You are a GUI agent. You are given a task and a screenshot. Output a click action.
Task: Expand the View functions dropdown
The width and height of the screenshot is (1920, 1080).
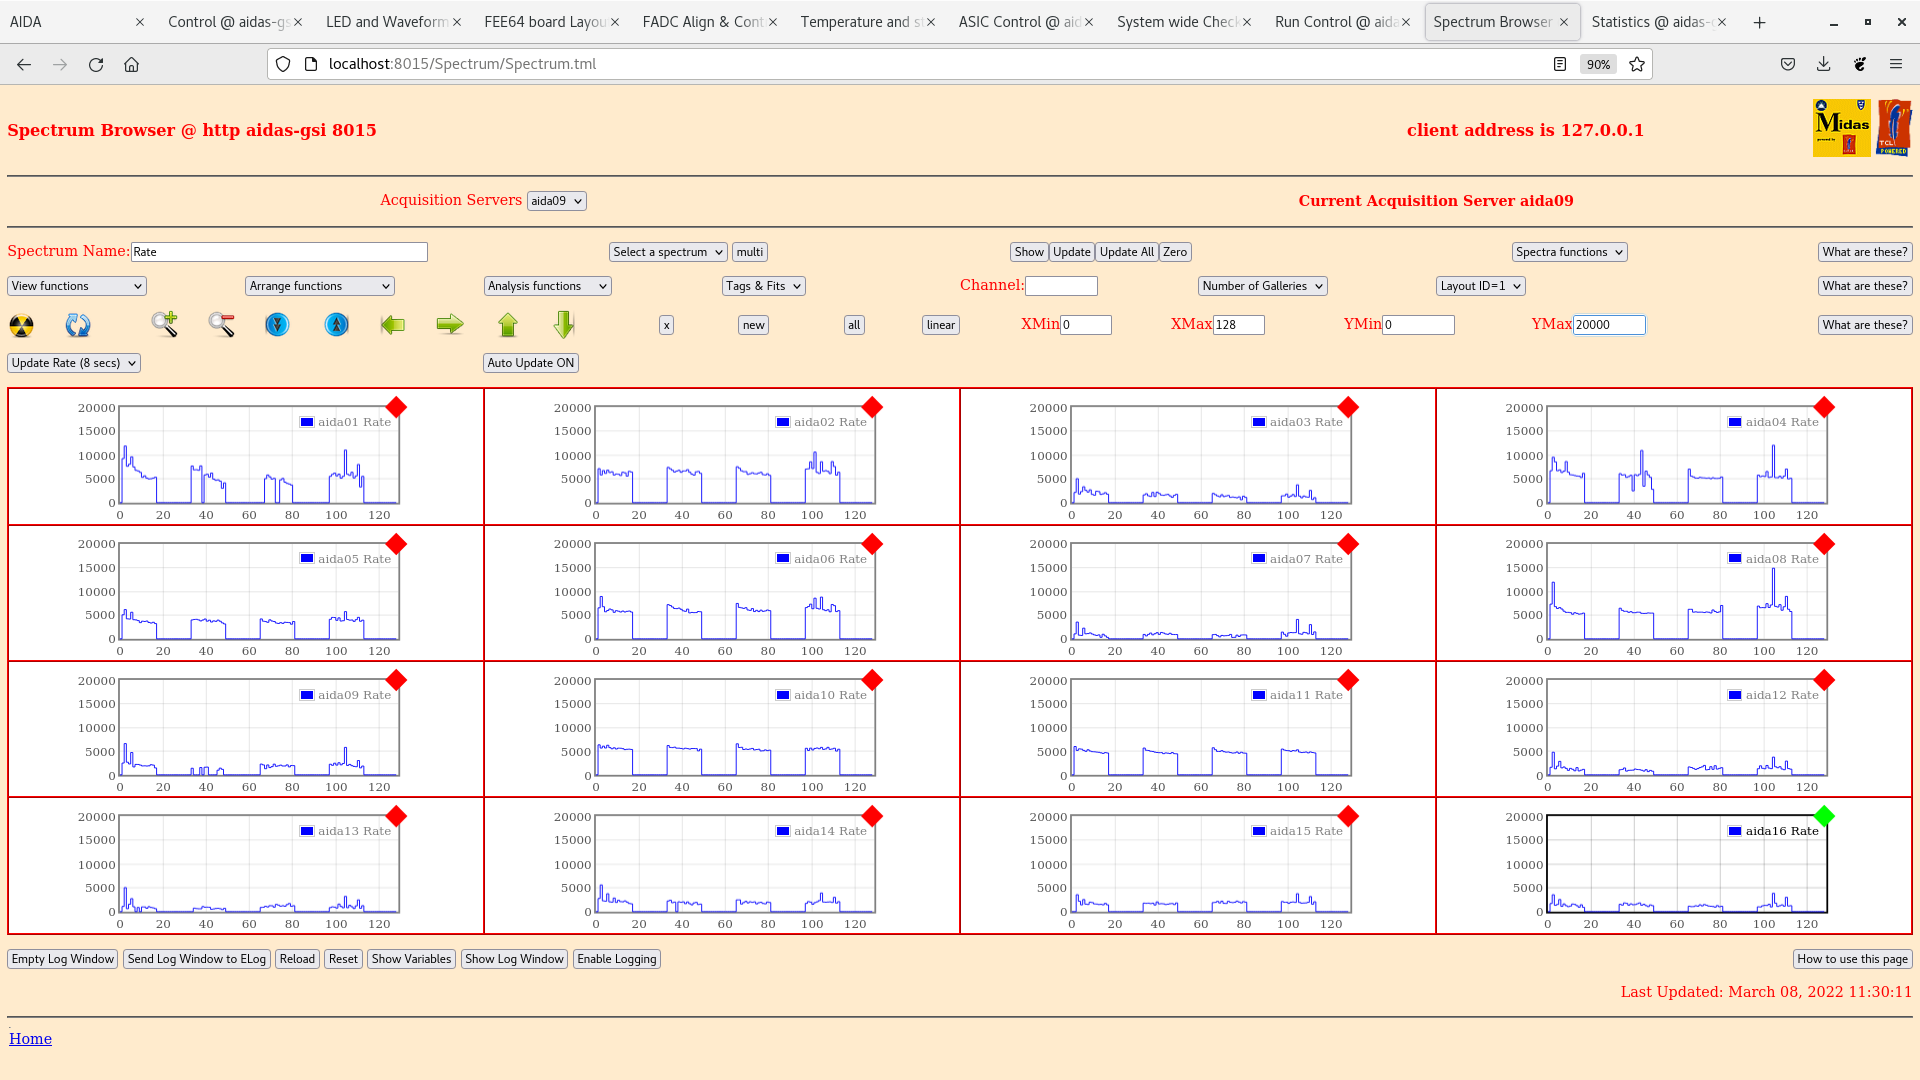(x=77, y=286)
